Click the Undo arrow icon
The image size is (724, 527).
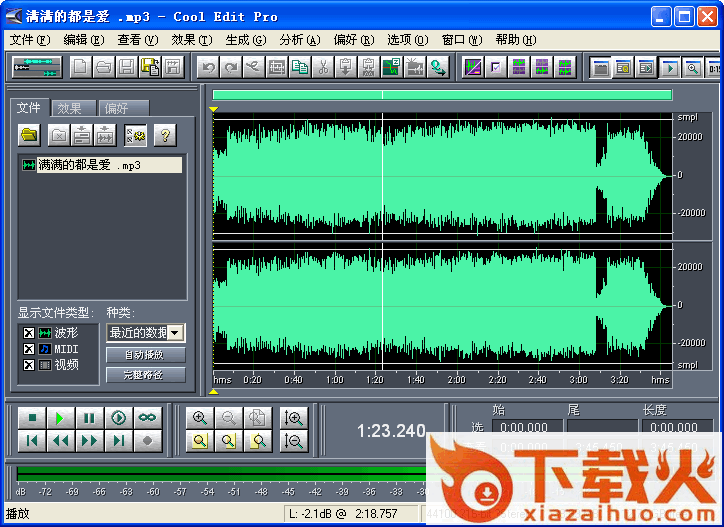208,67
